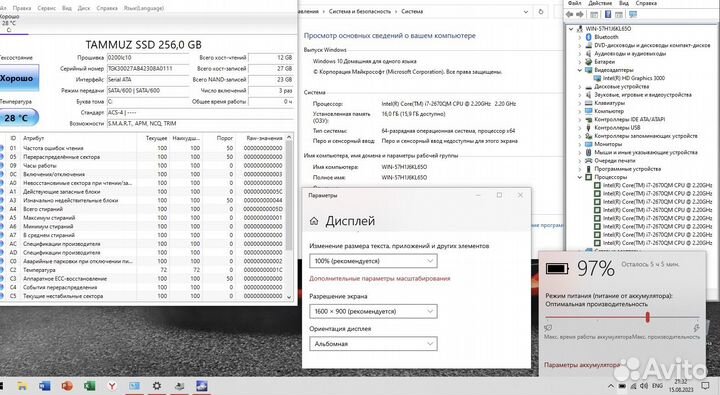Click the Back arrow in Device Manager toolbar
This screenshot has width=720, height=395.
click(570, 14)
